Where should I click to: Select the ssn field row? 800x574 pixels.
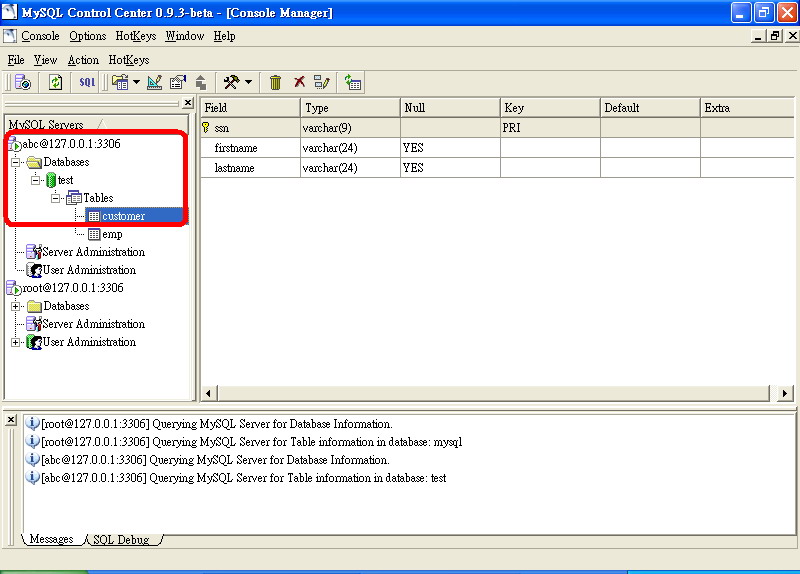click(497, 128)
